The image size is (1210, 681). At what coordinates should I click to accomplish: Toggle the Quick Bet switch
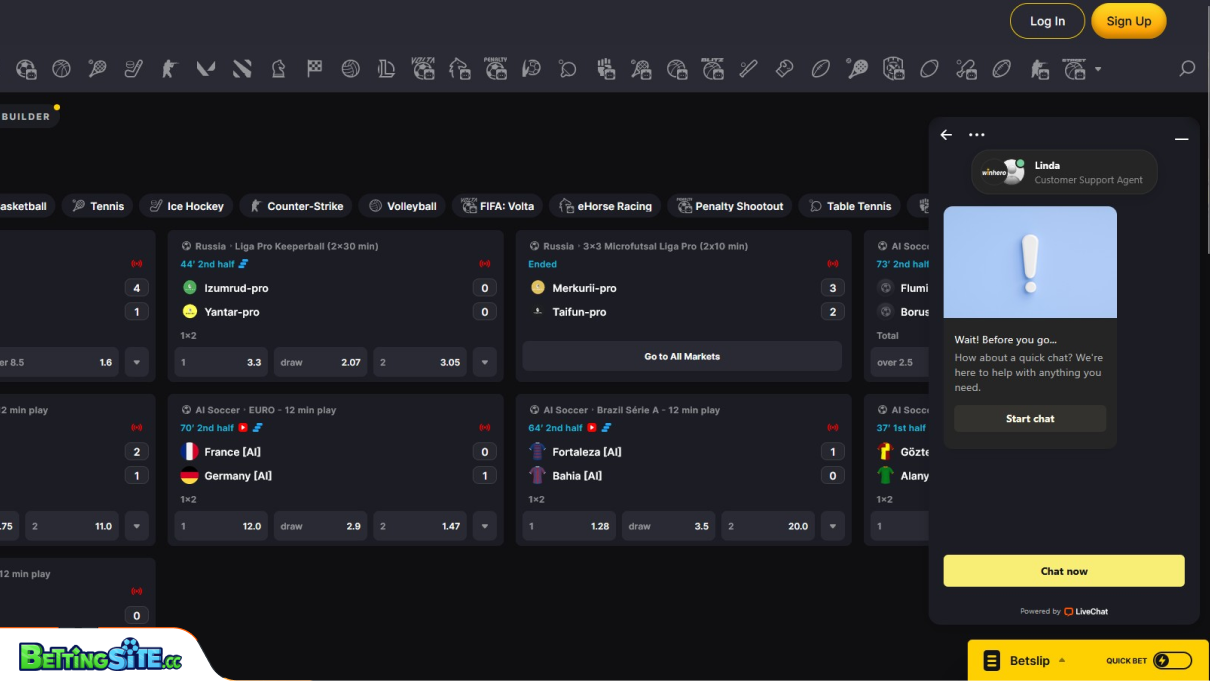(x=1172, y=661)
